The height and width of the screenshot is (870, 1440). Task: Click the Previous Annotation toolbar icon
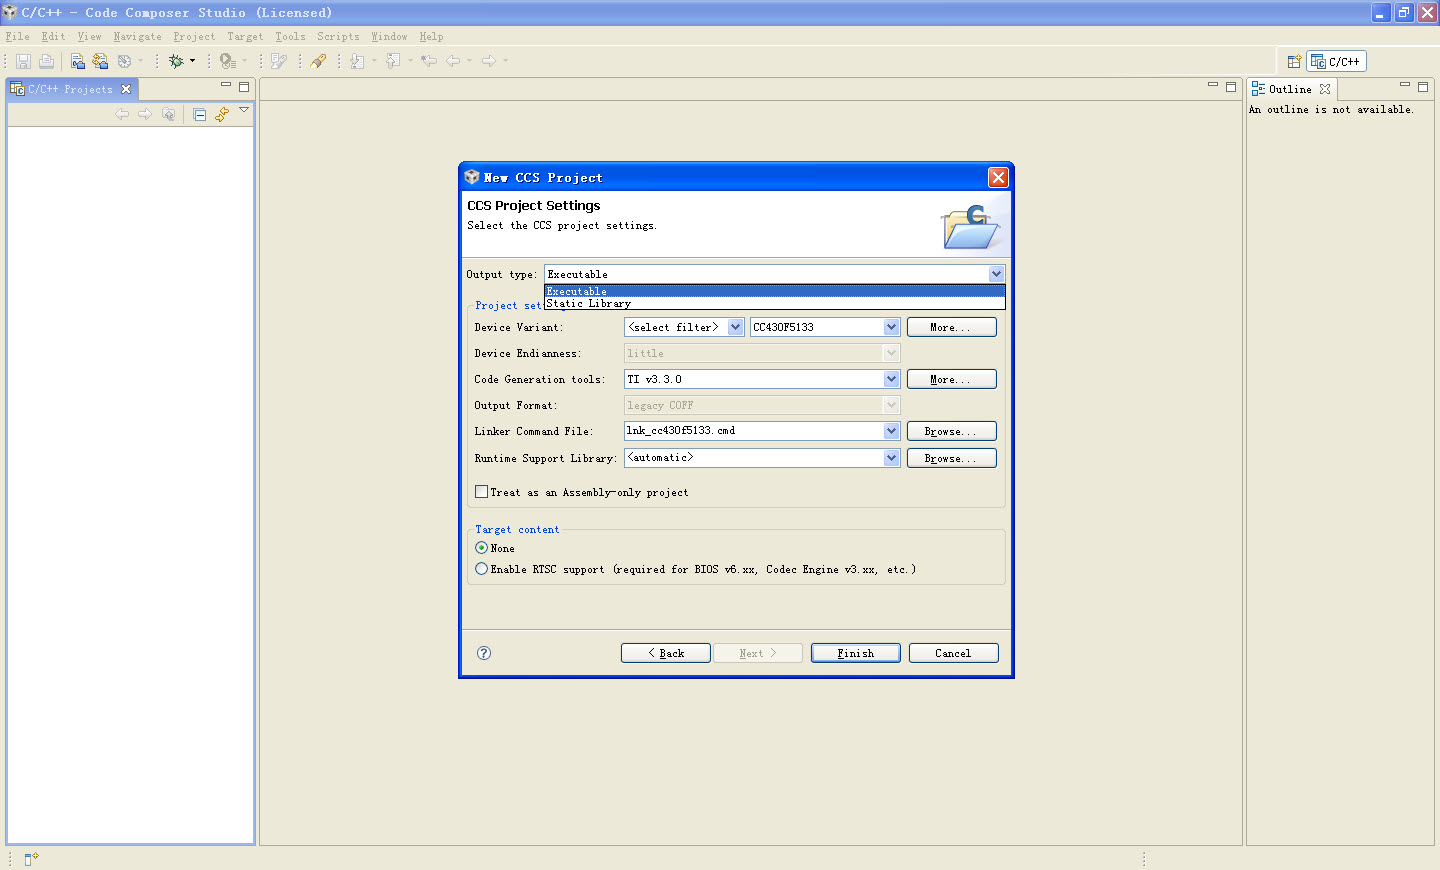pyautogui.click(x=393, y=61)
